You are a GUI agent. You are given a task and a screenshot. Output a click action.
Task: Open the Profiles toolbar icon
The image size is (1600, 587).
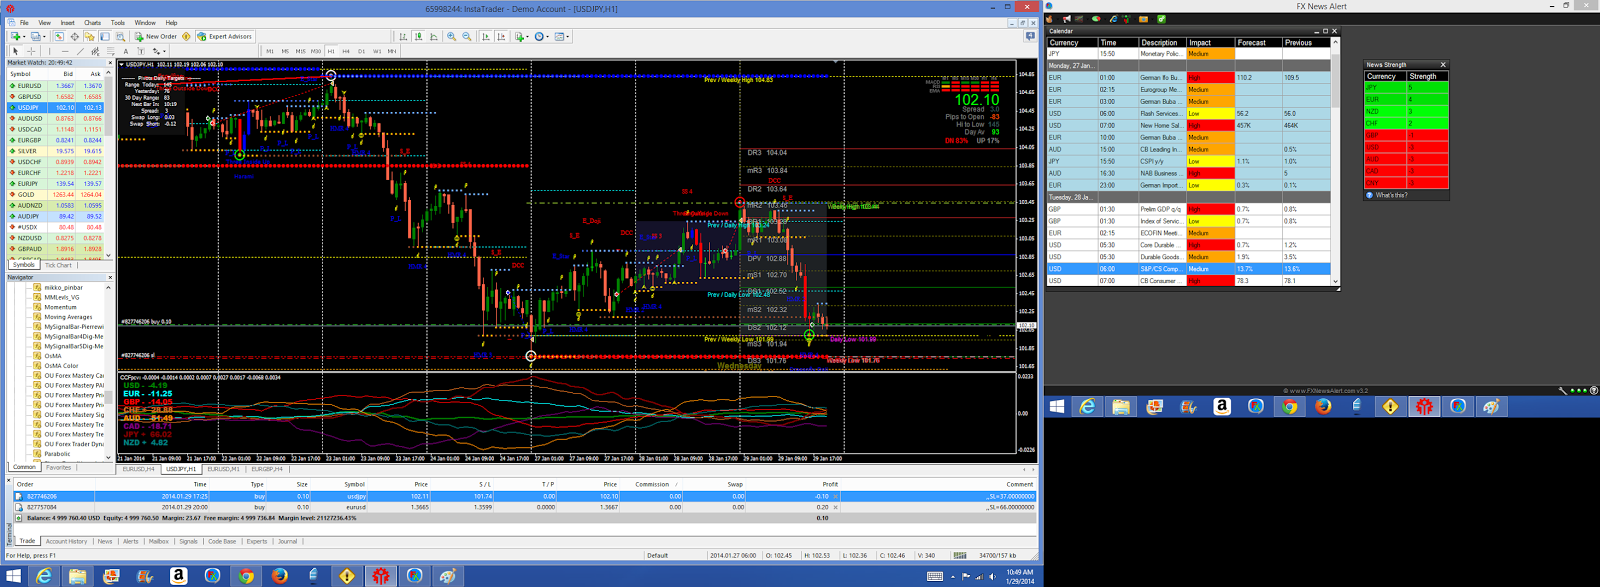pyautogui.click(x=36, y=36)
